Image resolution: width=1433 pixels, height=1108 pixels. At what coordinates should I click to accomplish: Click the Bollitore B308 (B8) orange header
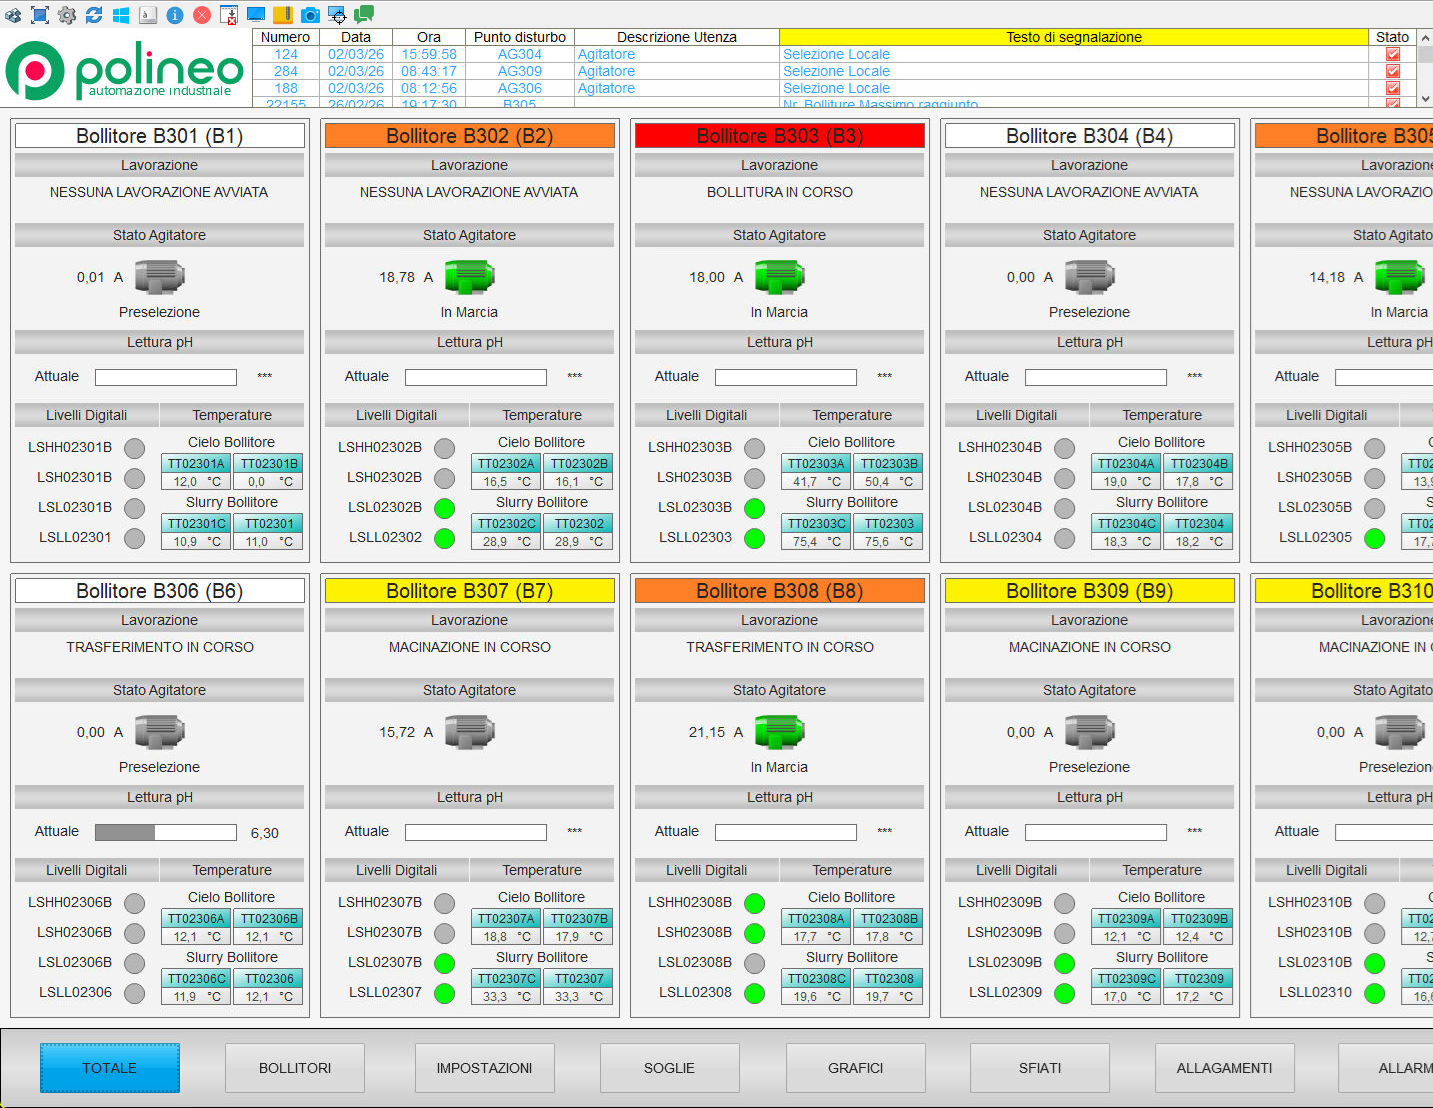(779, 591)
